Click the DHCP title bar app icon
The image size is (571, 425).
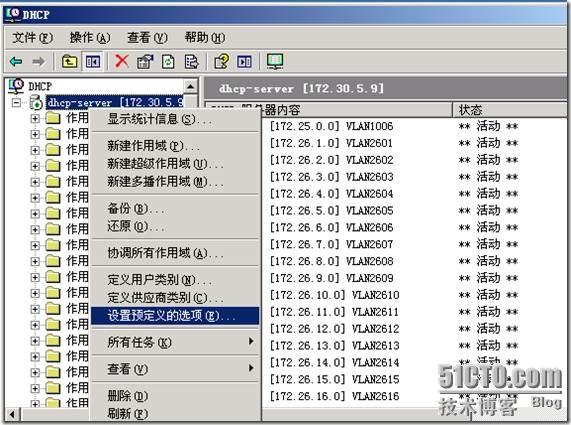coord(13,14)
